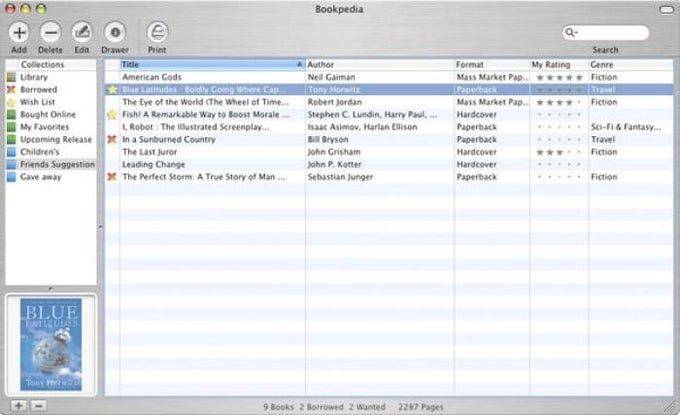Click the Wish List star icon in sidebar
The image size is (680, 415).
(11, 102)
